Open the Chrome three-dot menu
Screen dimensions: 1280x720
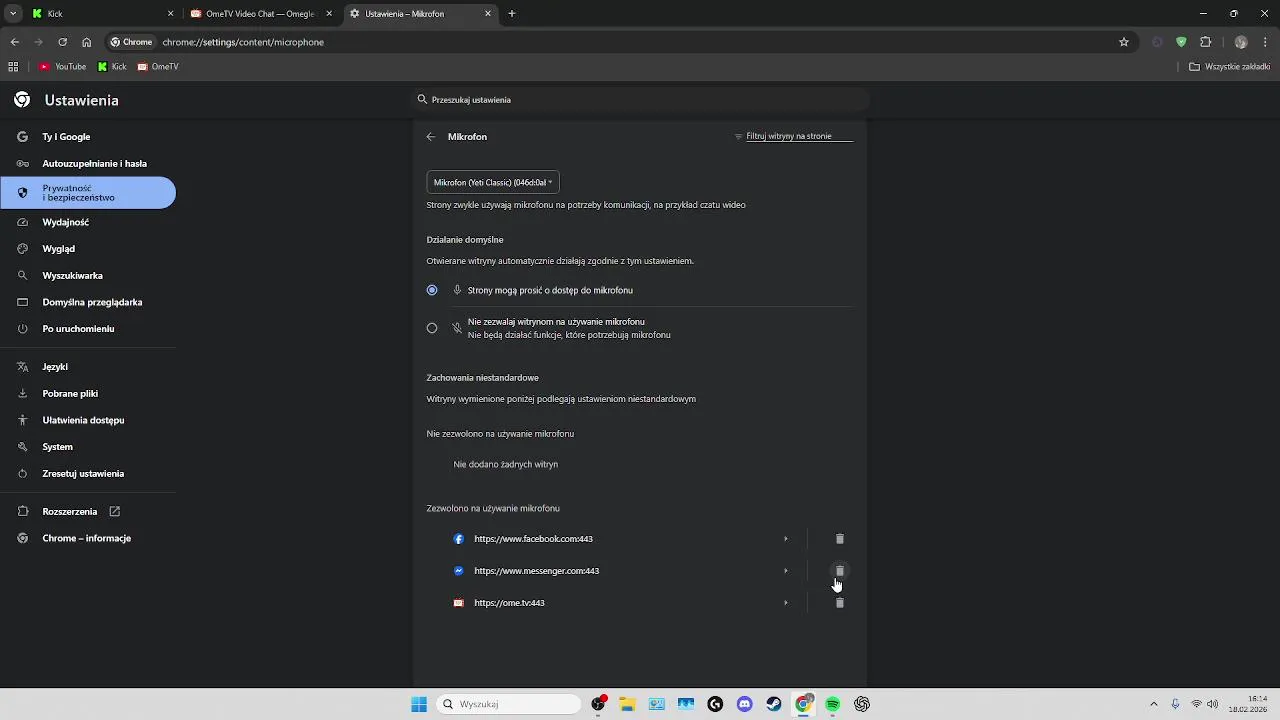pyautogui.click(x=1265, y=42)
